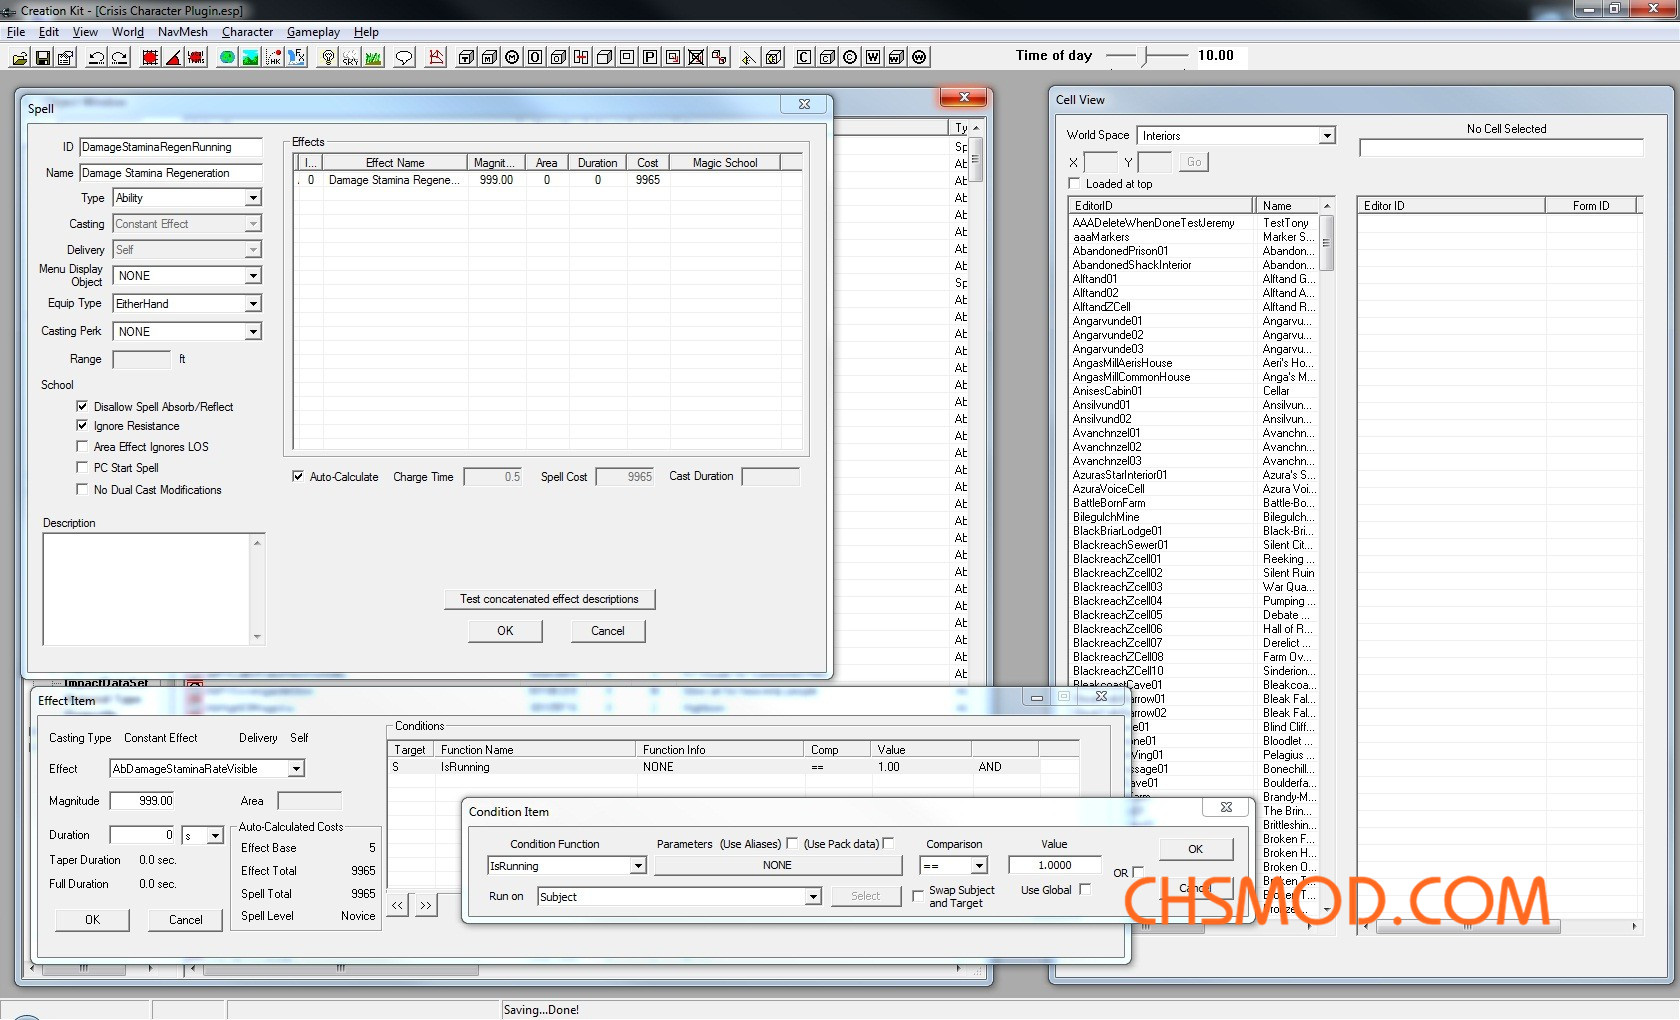Screen dimensions: 1680x1020
Task: Click the plain square 'W' toolbar icon
Action: pos(873,57)
